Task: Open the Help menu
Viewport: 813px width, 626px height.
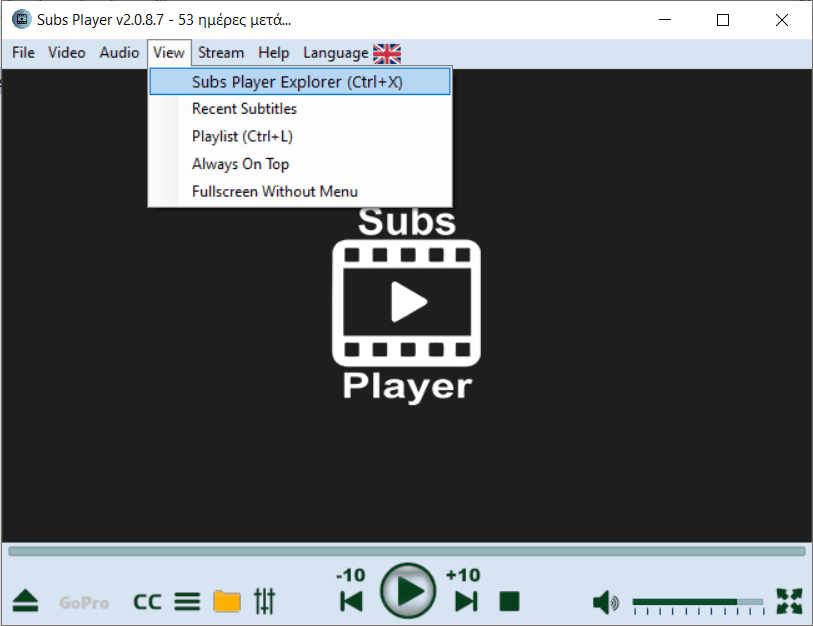Action: 274,53
